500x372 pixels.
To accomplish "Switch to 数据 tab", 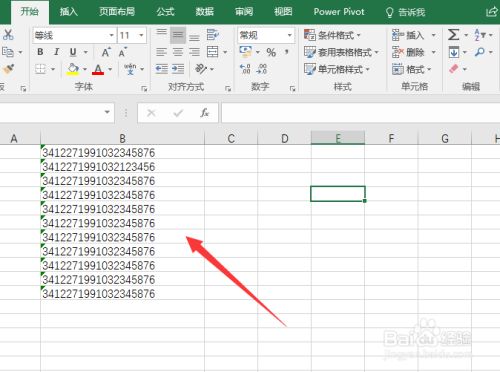I will [204, 12].
